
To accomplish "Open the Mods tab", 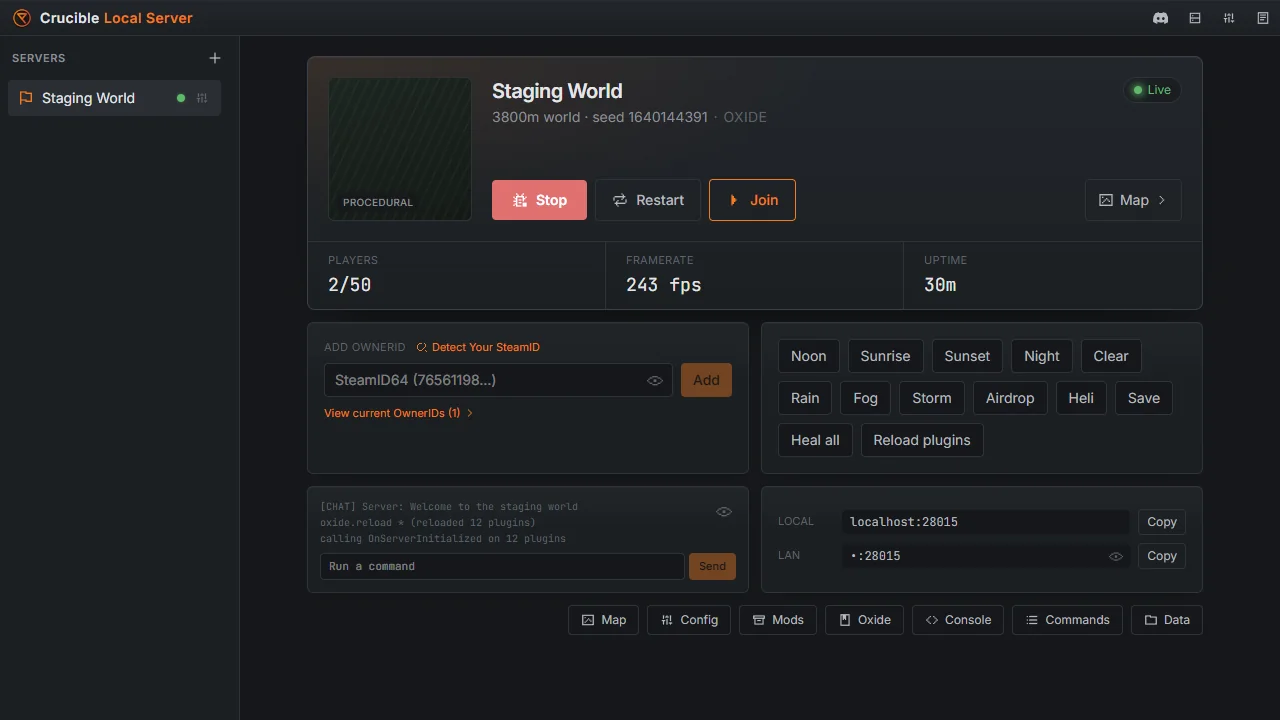I will pyautogui.click(x=778, y=620).
